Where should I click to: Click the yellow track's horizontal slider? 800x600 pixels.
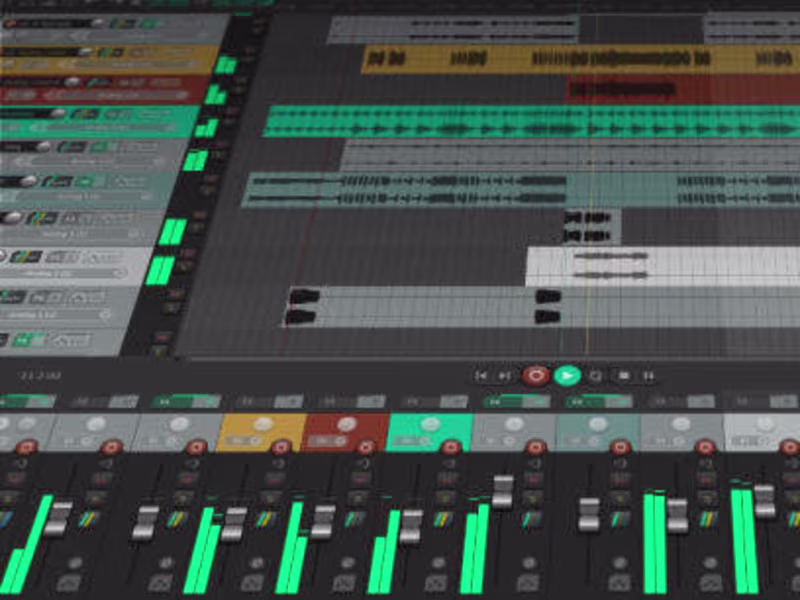click(129, 65)
